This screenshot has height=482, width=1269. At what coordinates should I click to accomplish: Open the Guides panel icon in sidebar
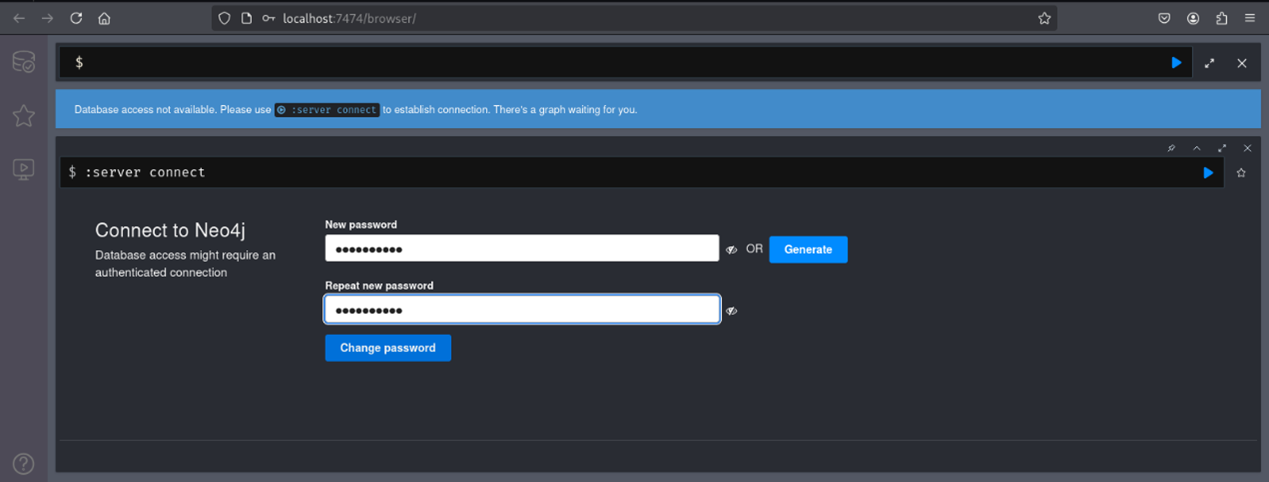point(24,169)
